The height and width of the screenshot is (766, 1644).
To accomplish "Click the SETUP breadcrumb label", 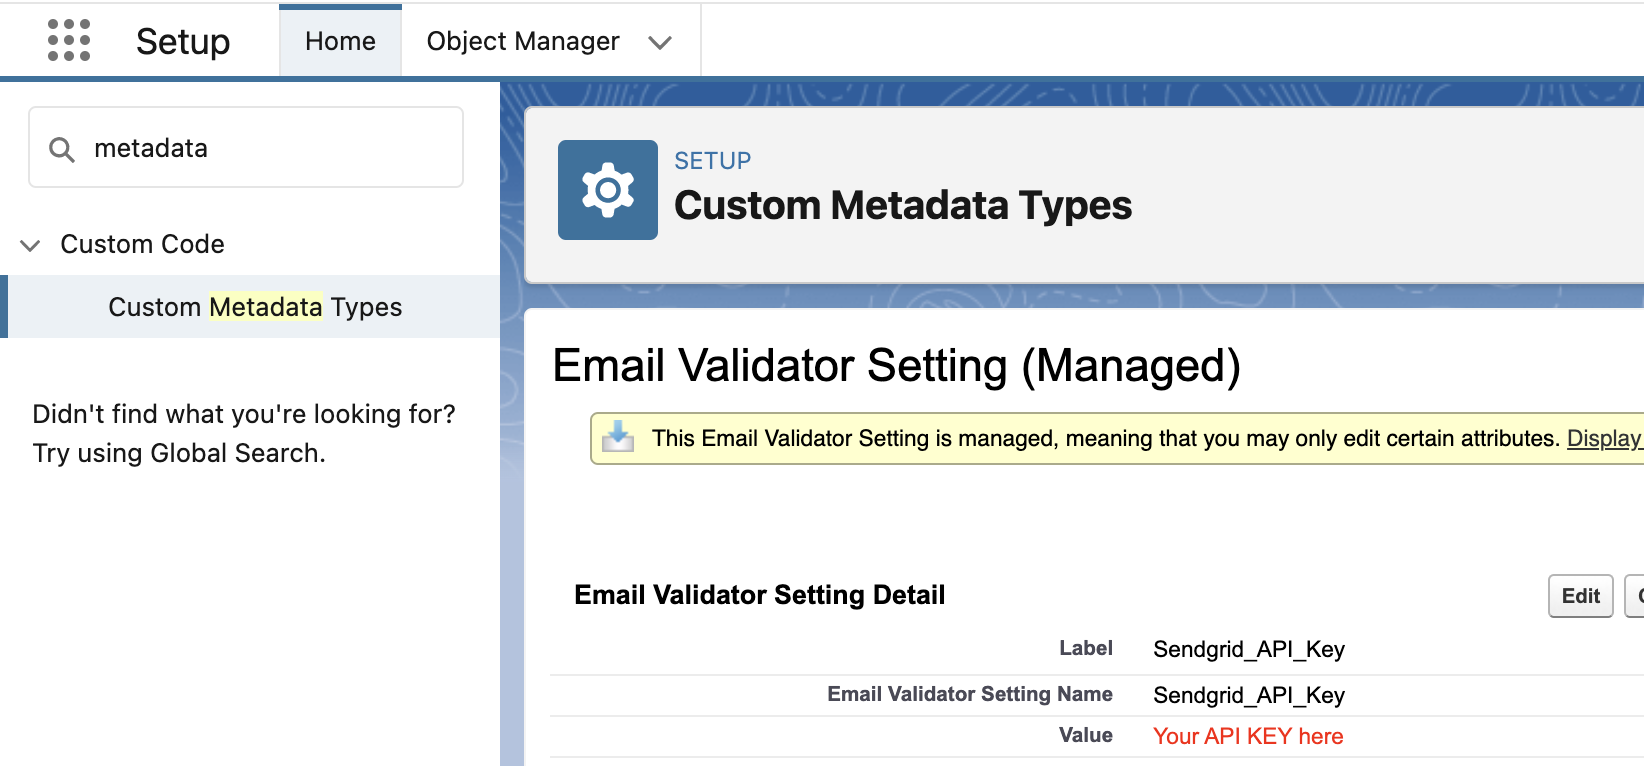I will (x=712, y=161).
